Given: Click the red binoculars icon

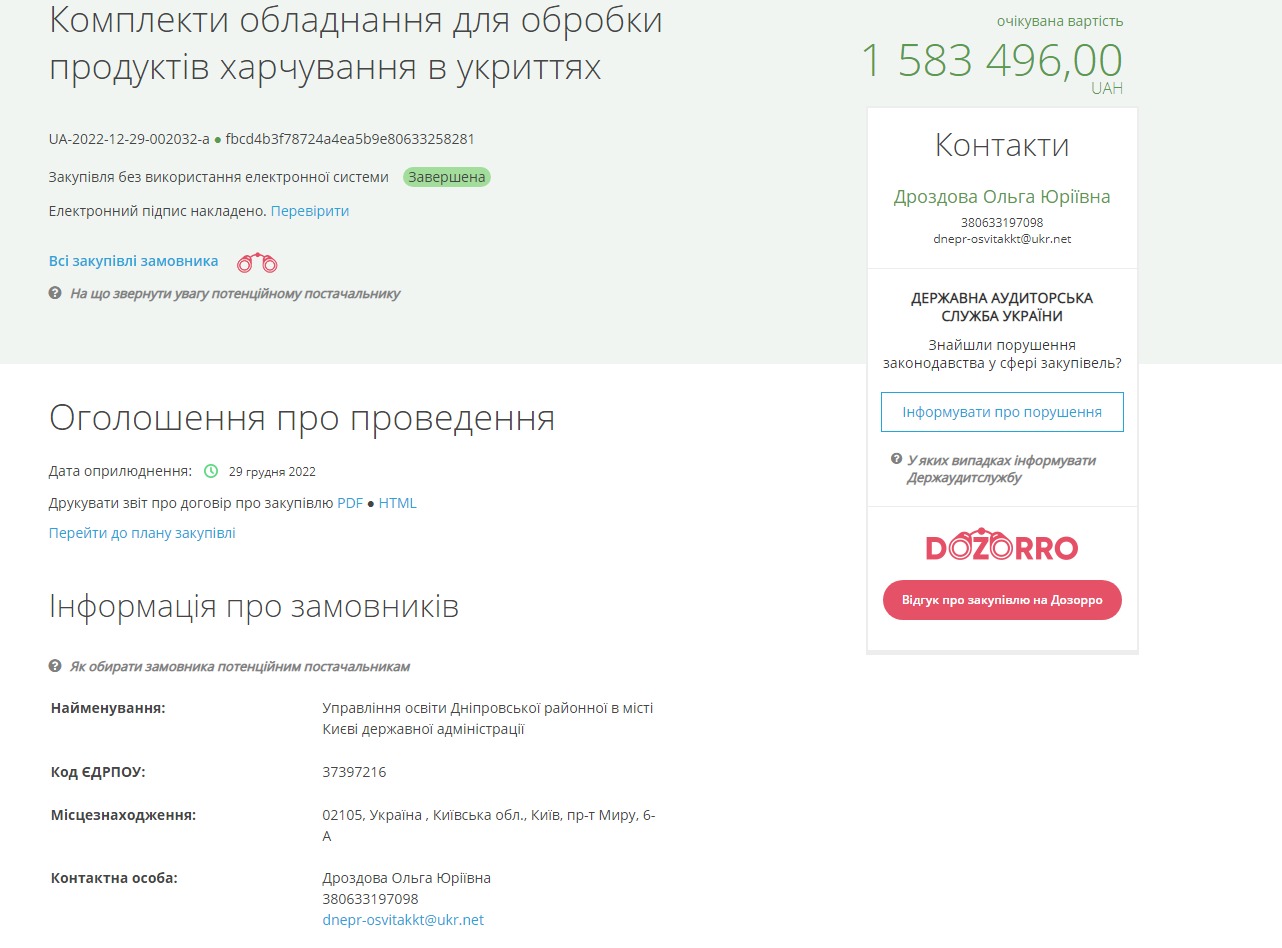Looking at the screenshot, I should (x=257, y=263).
